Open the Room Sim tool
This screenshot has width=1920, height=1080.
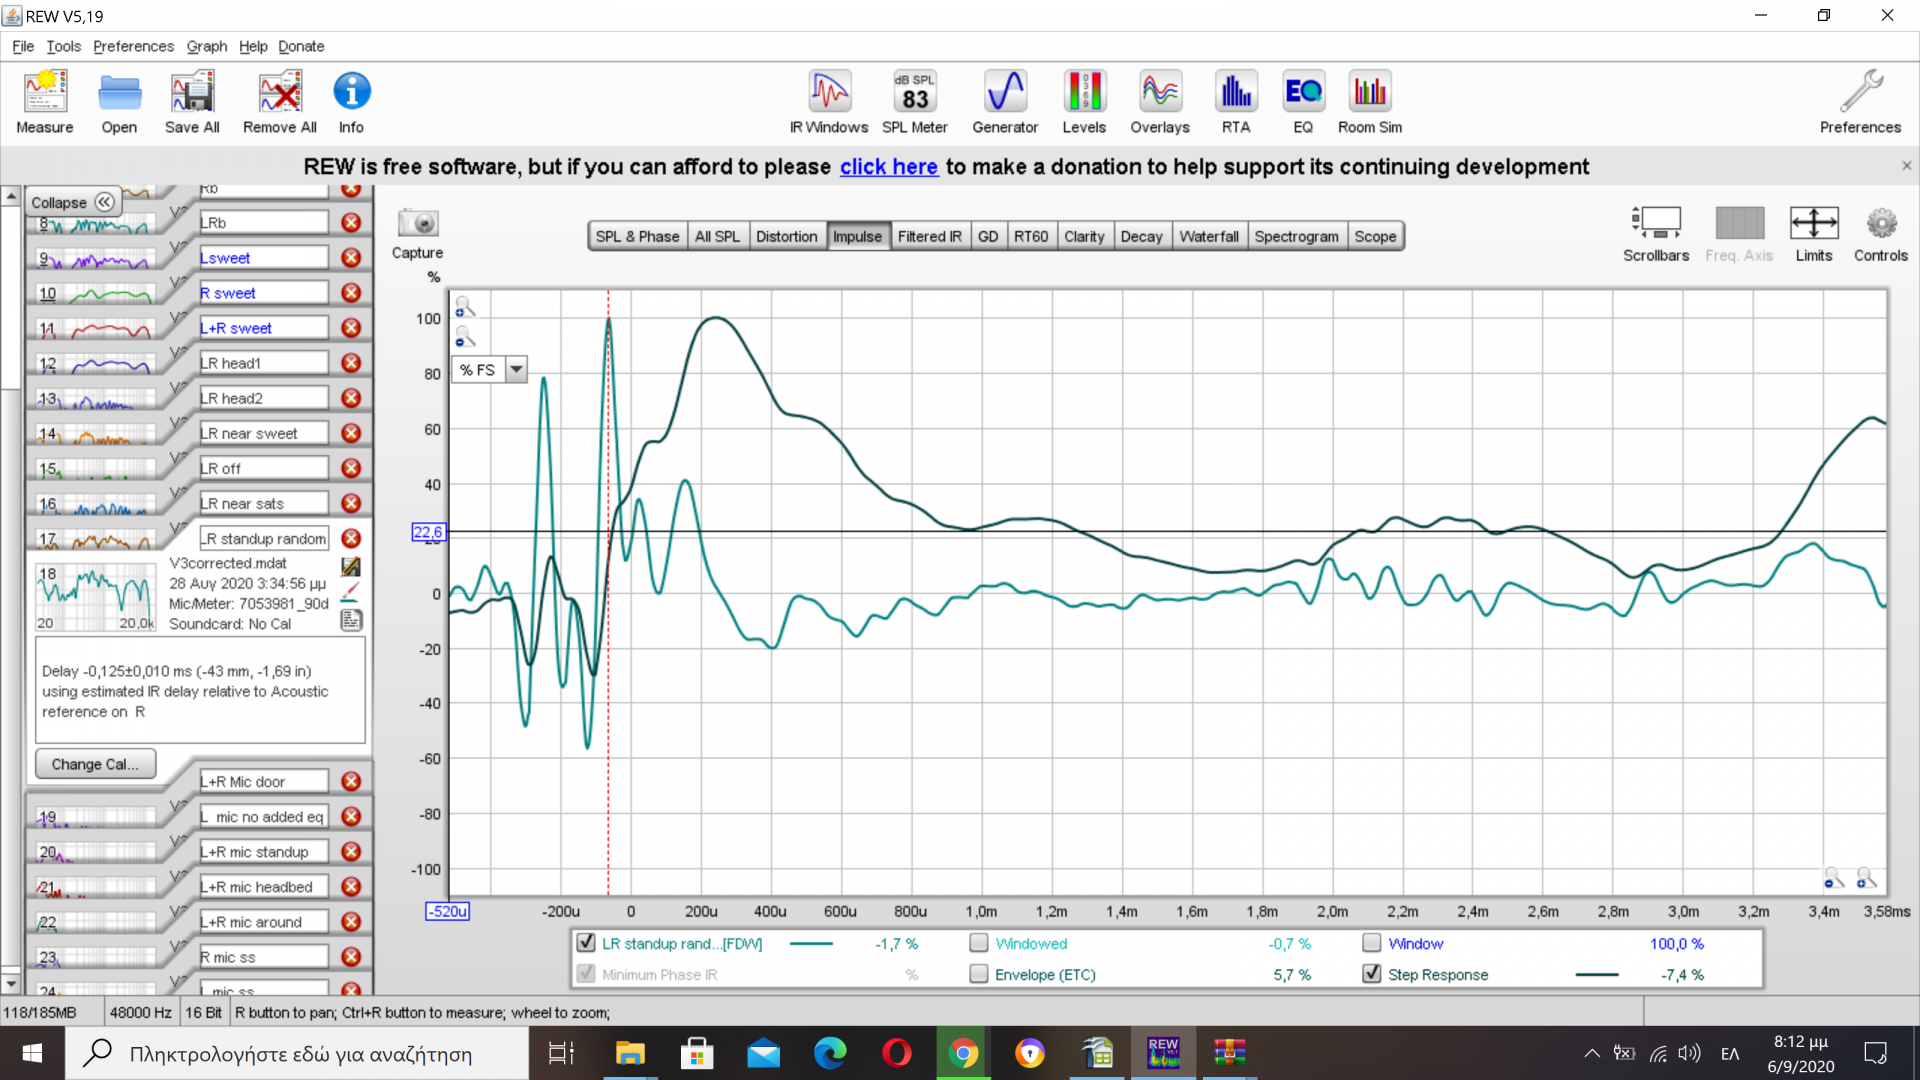(1369, 102)
